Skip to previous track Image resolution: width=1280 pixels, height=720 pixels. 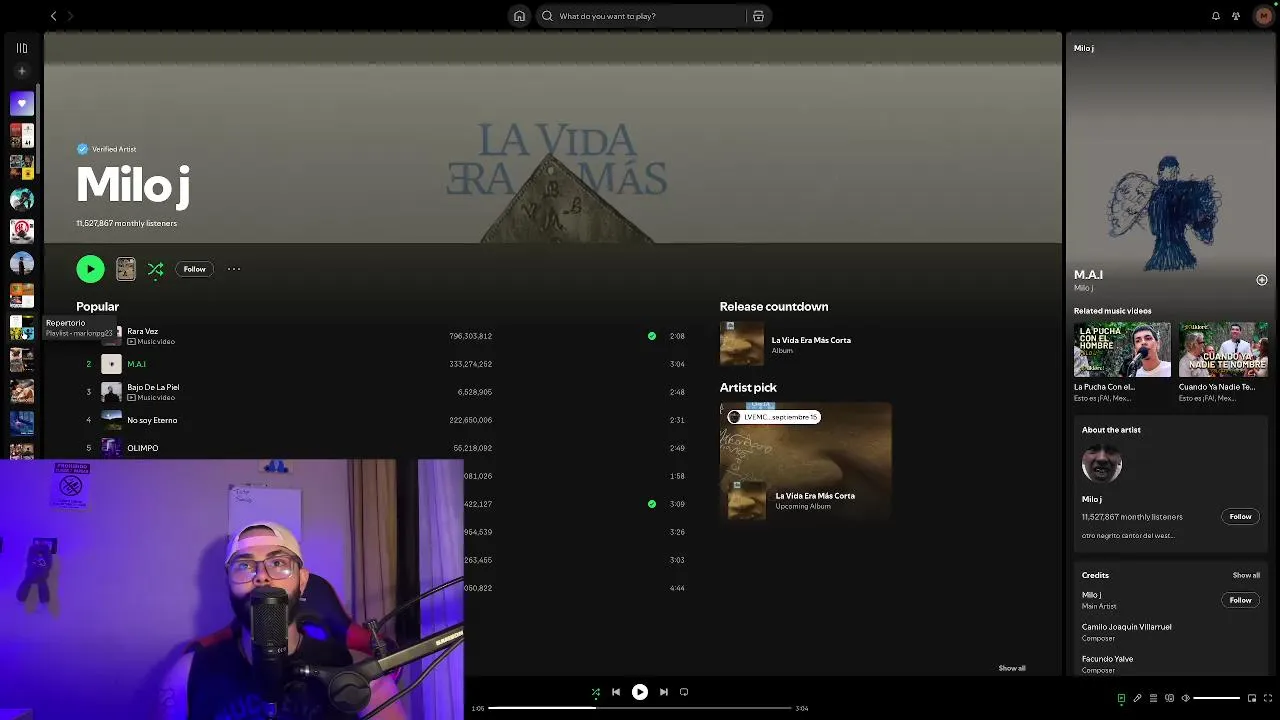[616, 692]
